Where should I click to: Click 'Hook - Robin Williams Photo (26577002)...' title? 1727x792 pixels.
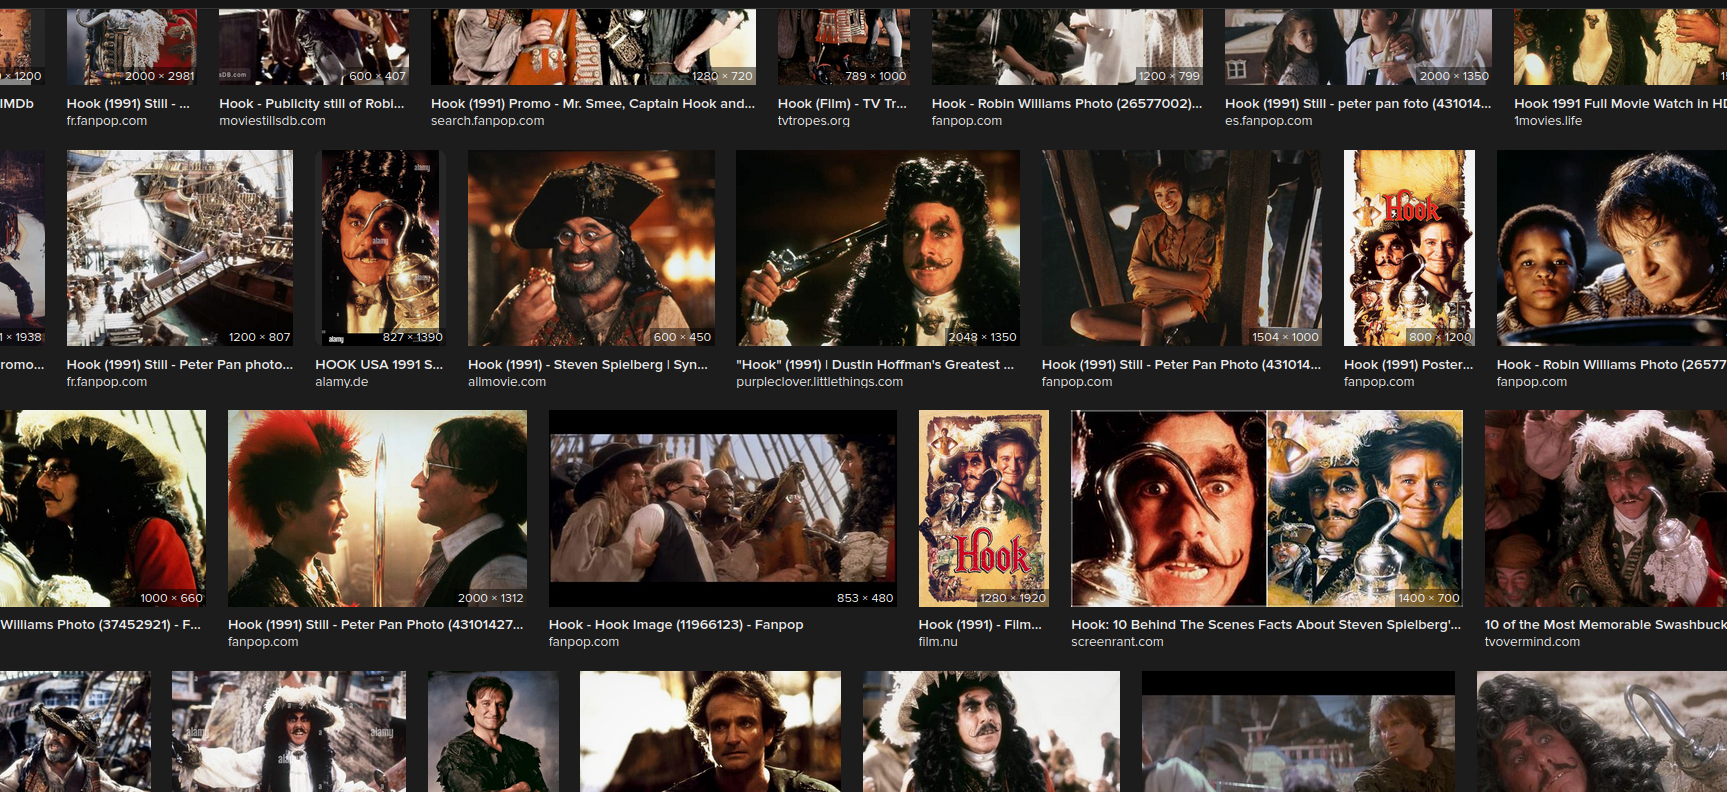coord(1067,103)
